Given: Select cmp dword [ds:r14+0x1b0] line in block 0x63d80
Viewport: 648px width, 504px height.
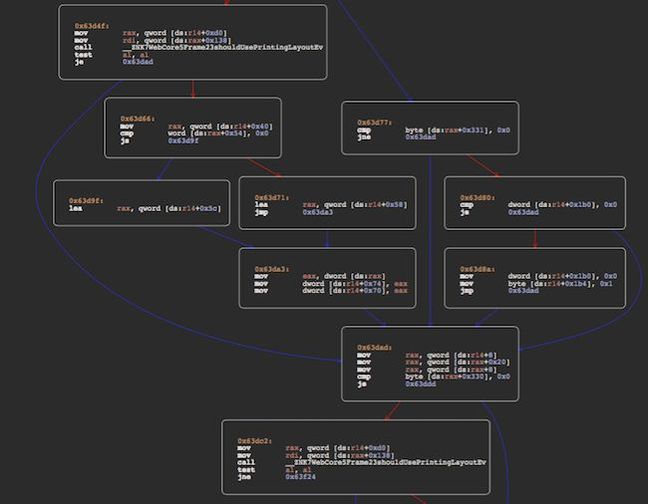Looking at the screenshot, I should pyautogui.click(x=538, y=205).
